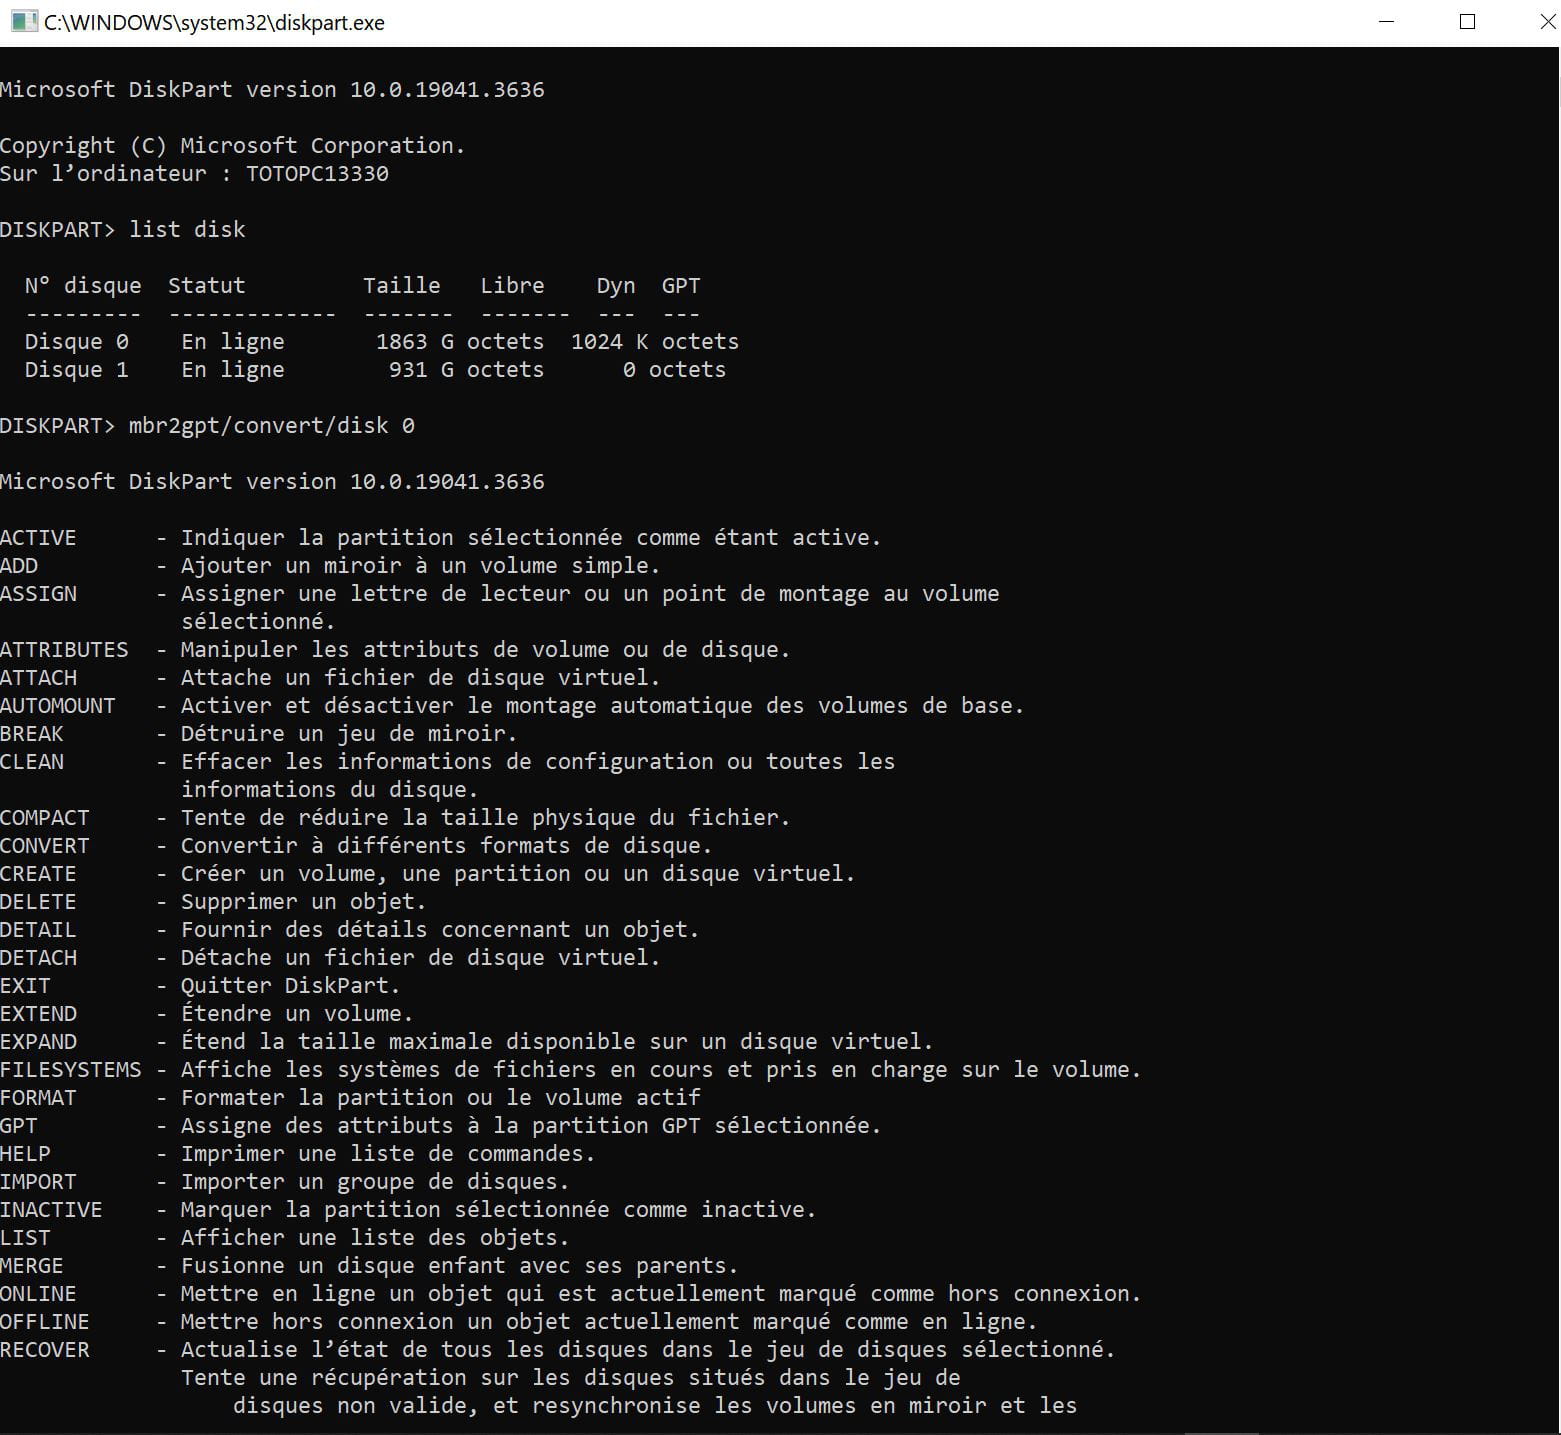1561x1435 pixels.
Task: Click the 'Disque 1' row in disk list
Action: tap(77, 370)
